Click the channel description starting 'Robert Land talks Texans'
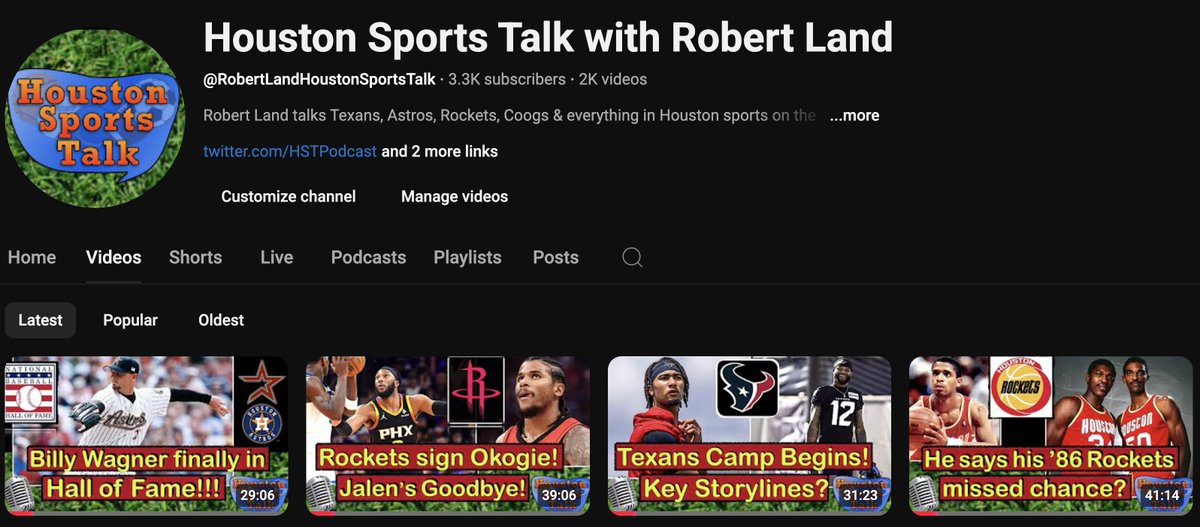The height and width of the screenshot is (527, 1200). coord(510,116)
